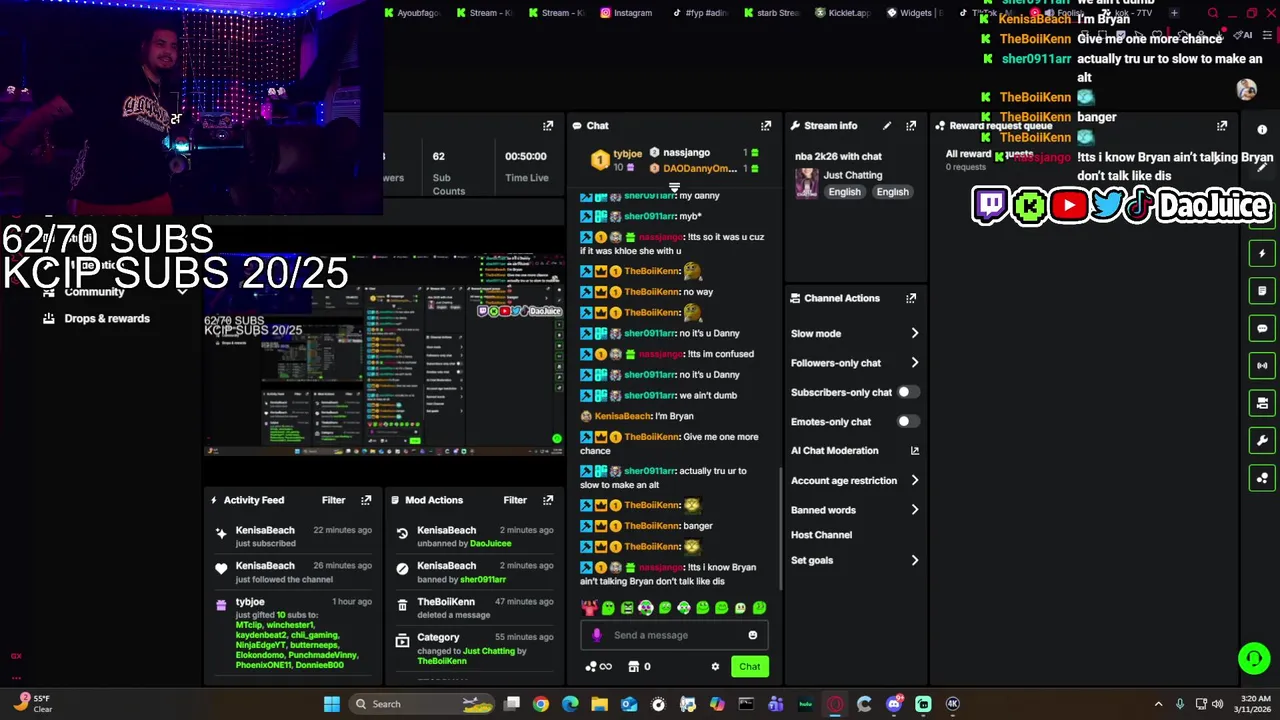Image resolution: width=1280 pixels, height=720 pixels.
Task: Pop out the Channel Actions panel
Action: click(x=911, y=298)
